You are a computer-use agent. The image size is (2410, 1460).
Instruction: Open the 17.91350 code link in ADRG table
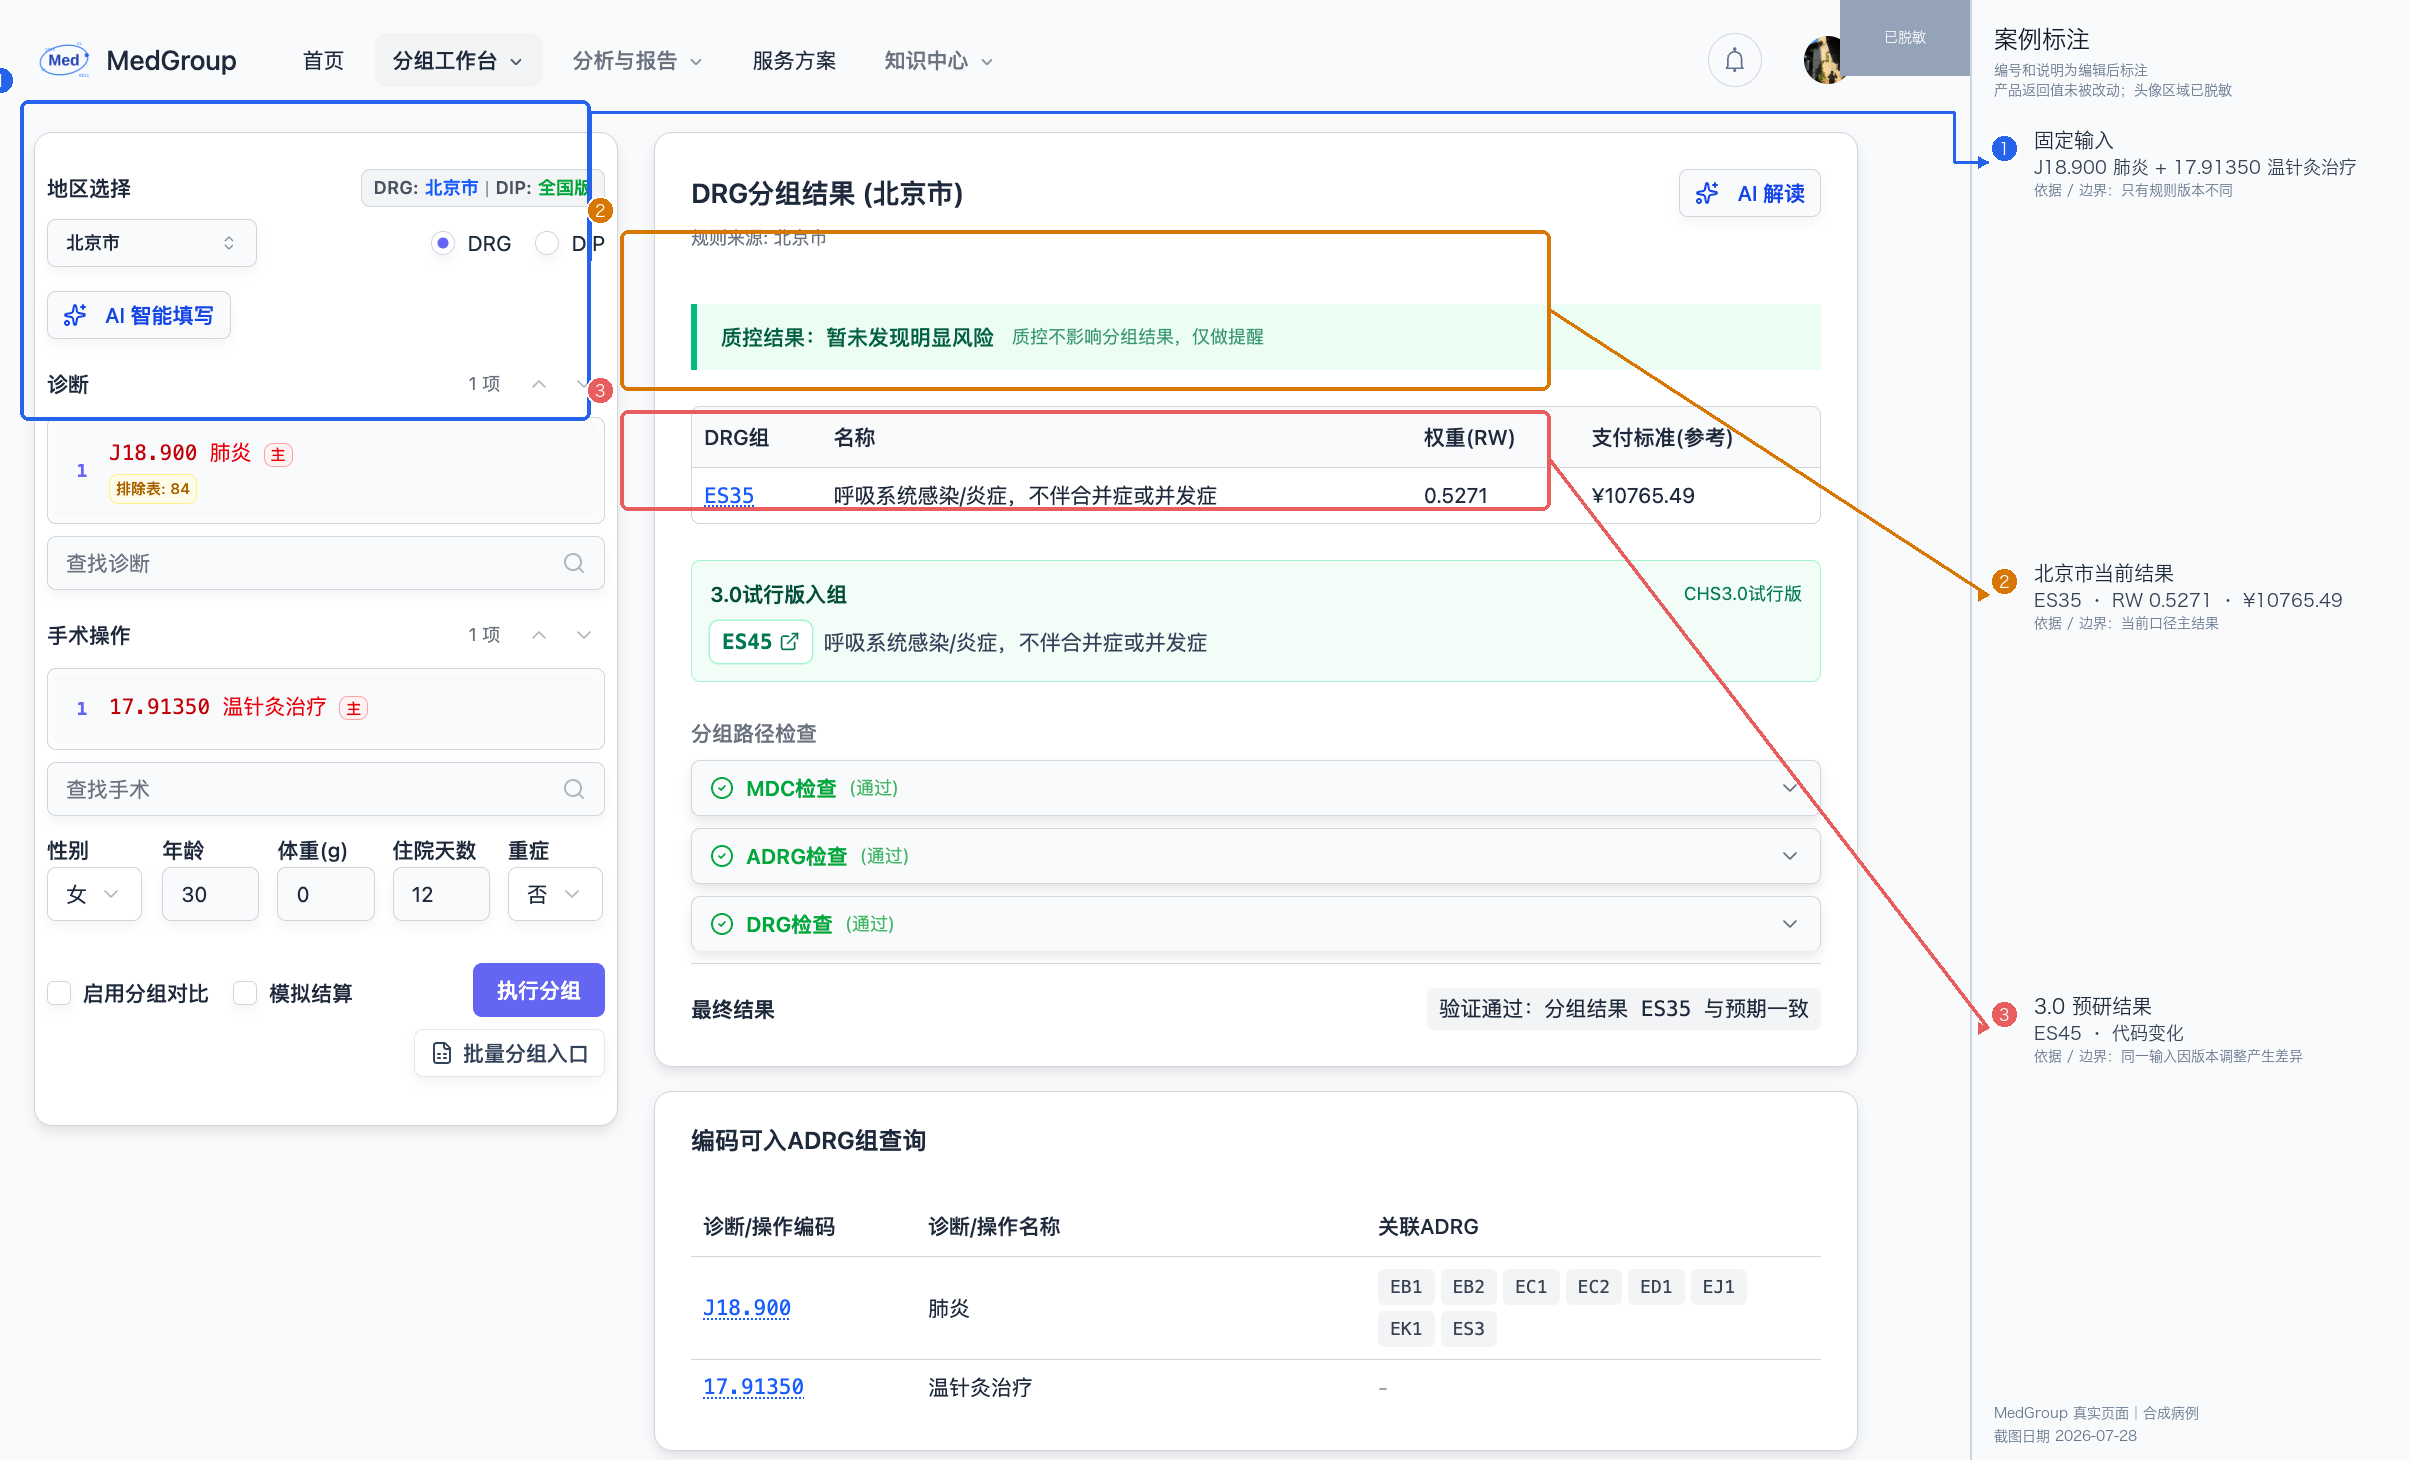pos(753,1387)
